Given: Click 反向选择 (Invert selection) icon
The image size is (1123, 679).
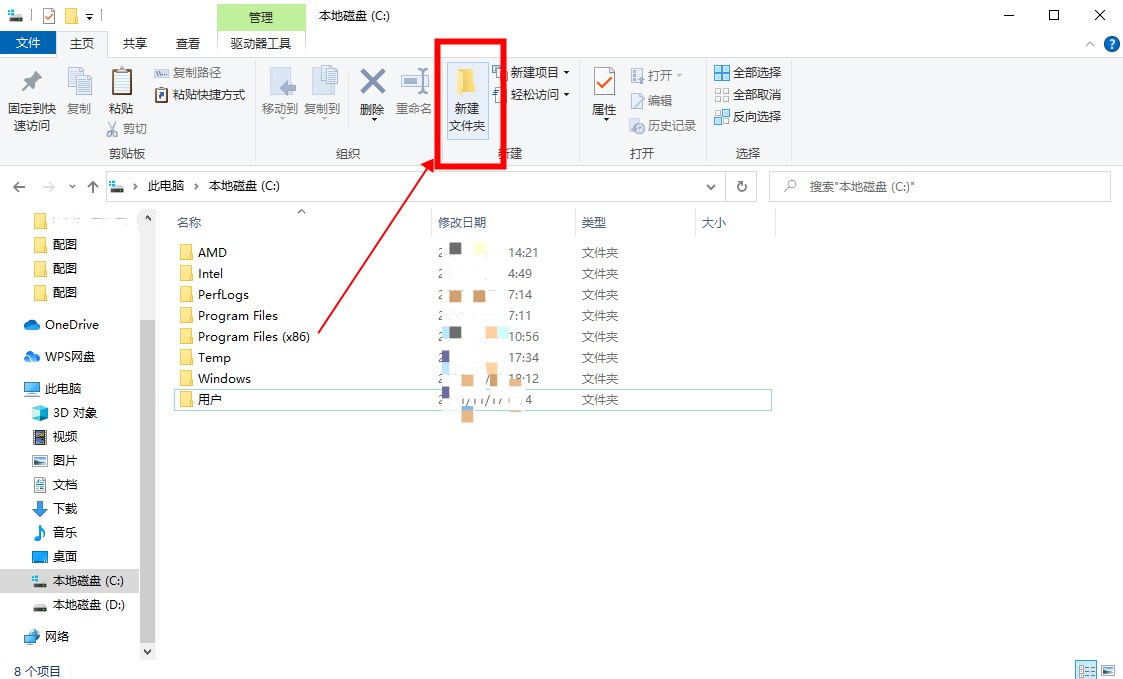Looking at the screenshot, I should (x=722, y=117).
